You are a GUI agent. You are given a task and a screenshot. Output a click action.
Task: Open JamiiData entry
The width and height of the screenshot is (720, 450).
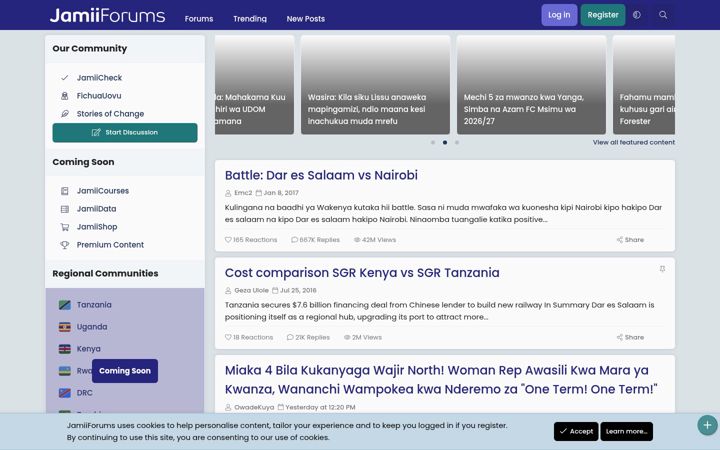click(96, 208)
